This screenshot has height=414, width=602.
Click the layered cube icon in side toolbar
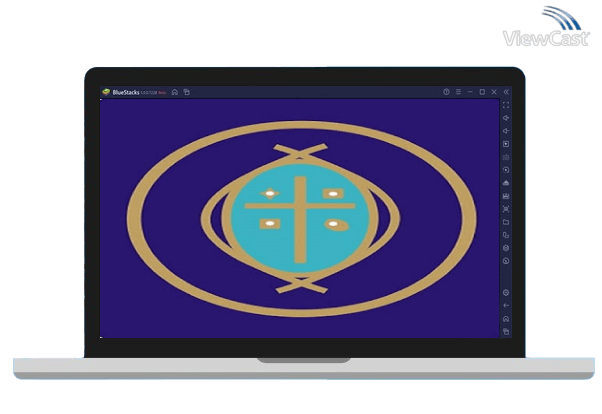(506, 248)
